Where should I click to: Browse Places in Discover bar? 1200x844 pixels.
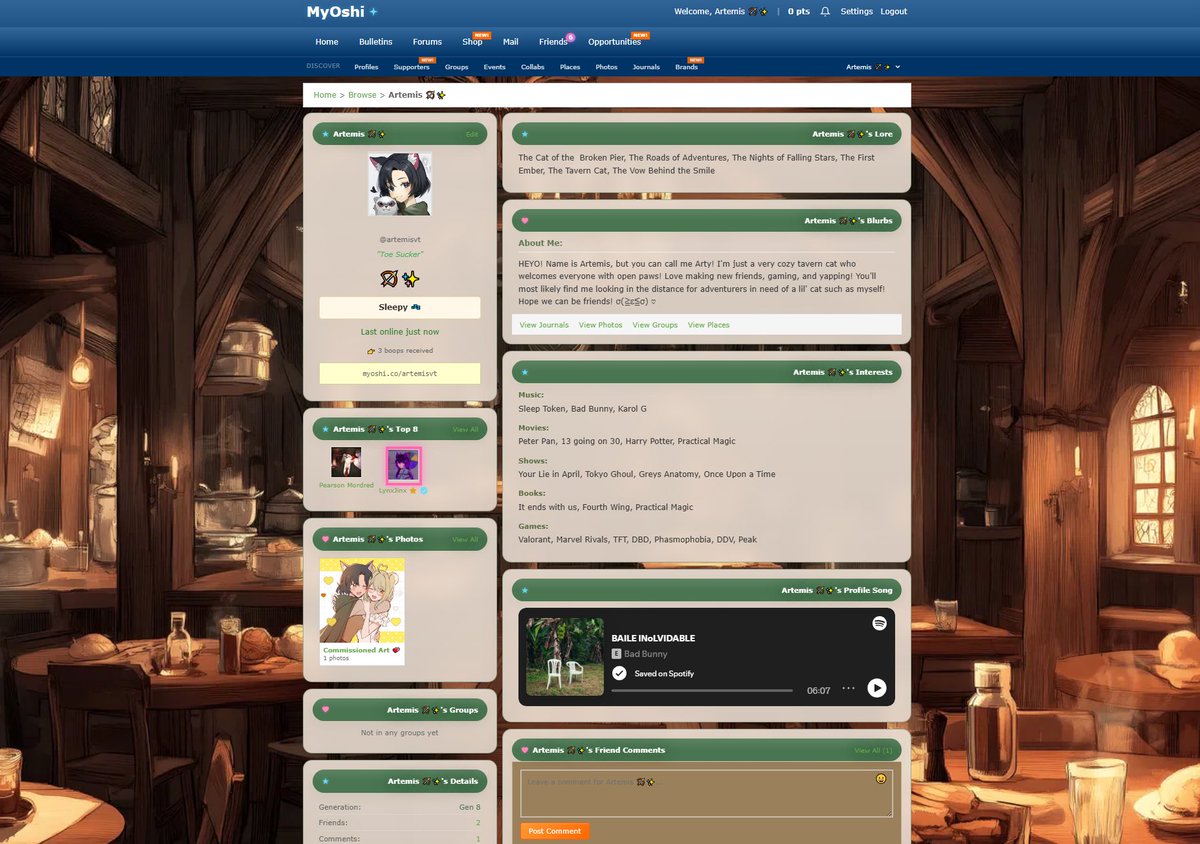pos(570,67)
